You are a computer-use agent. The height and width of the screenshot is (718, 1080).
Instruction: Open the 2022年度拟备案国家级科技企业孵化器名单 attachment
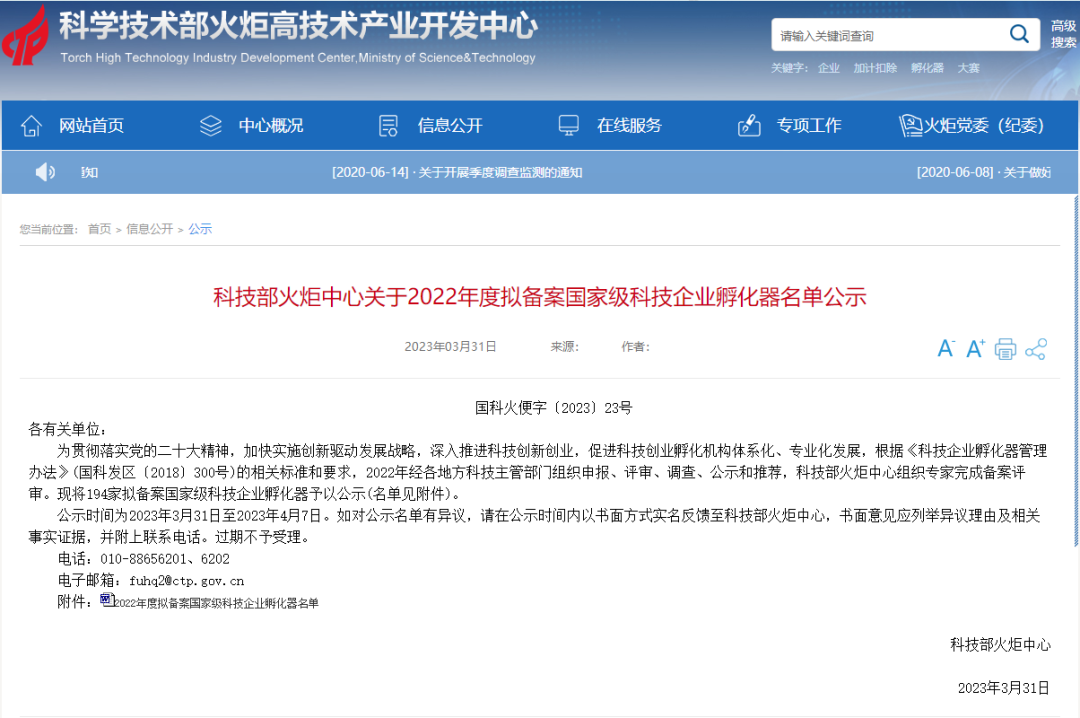click(x=217, y=603)
